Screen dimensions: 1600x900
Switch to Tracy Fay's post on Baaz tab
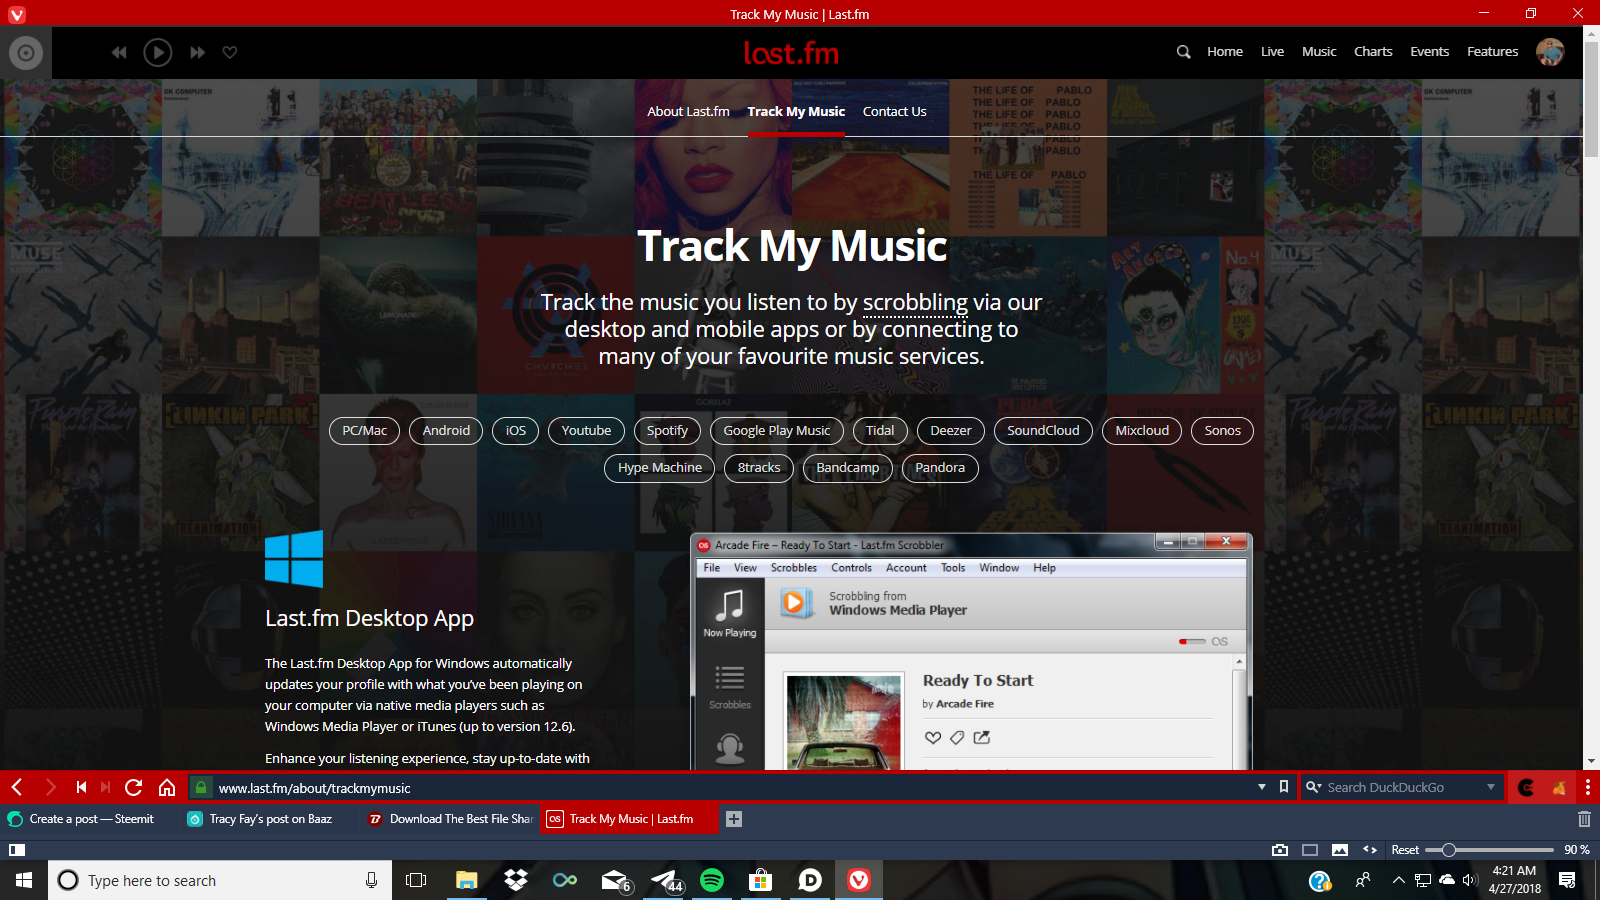pos(270,819)
